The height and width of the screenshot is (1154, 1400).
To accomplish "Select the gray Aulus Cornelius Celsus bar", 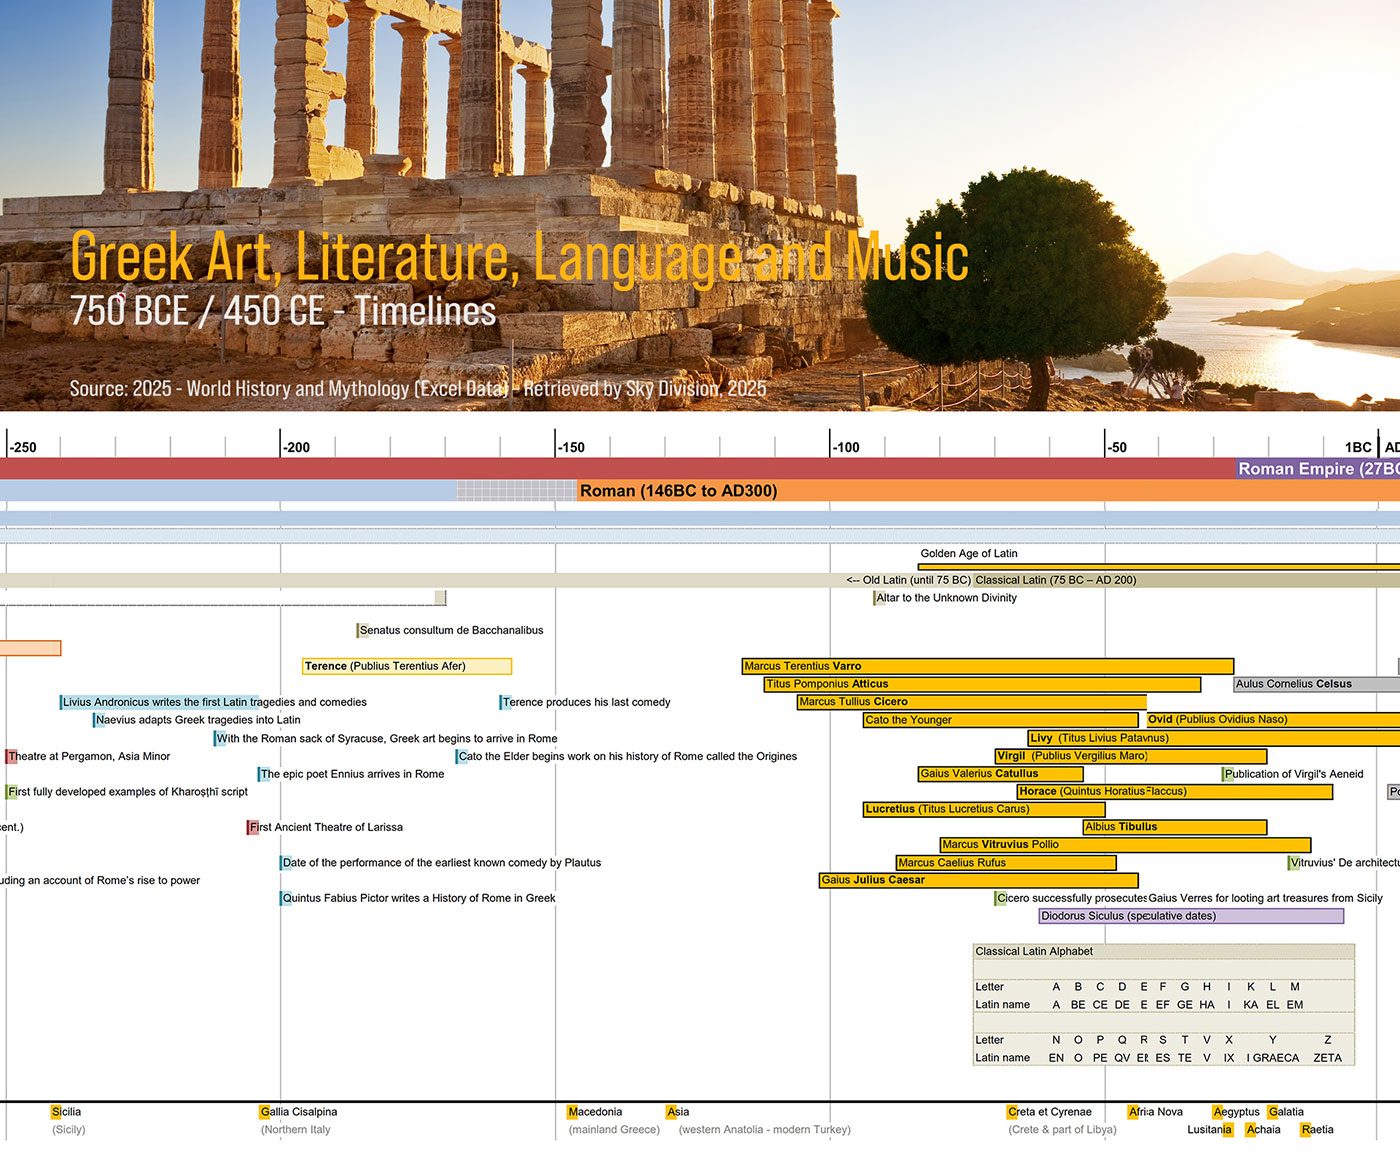I will tap(1315, 684).
